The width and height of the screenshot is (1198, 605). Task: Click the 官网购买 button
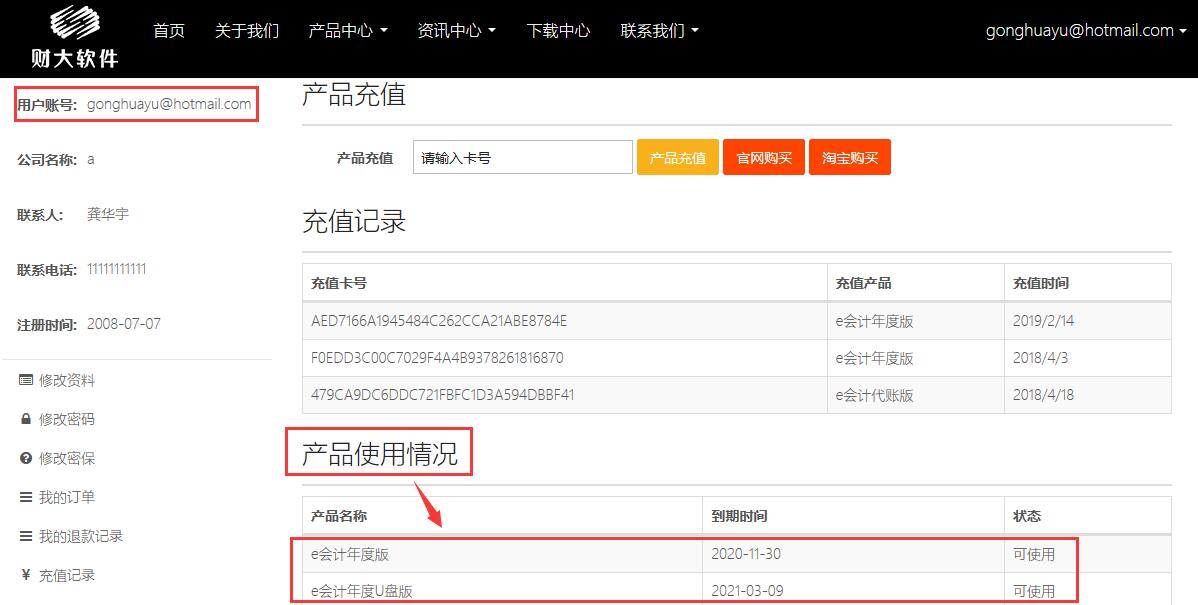pos(764,157)
